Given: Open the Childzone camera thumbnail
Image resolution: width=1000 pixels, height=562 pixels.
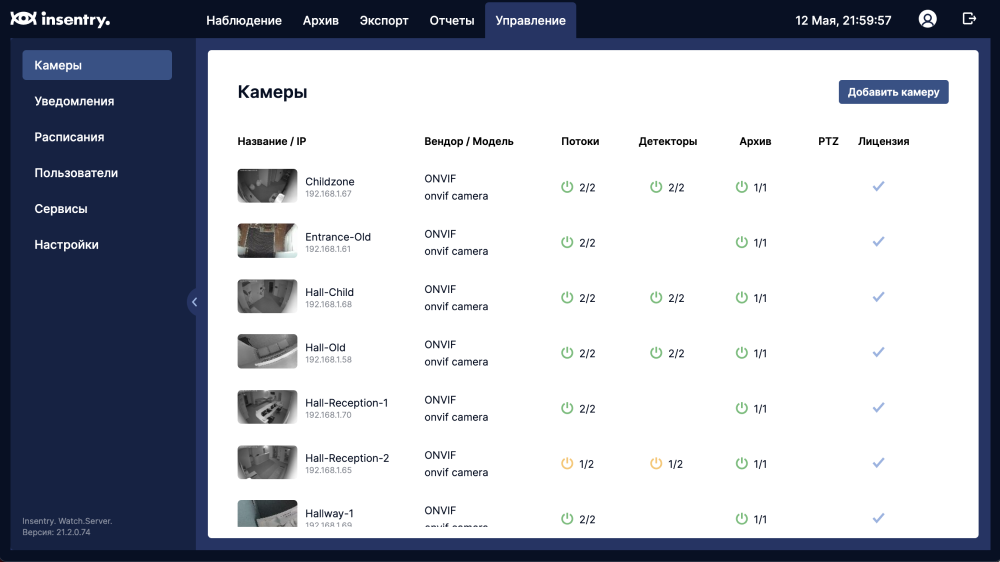Looking at the screenshot, I should [x=267, y=186].
